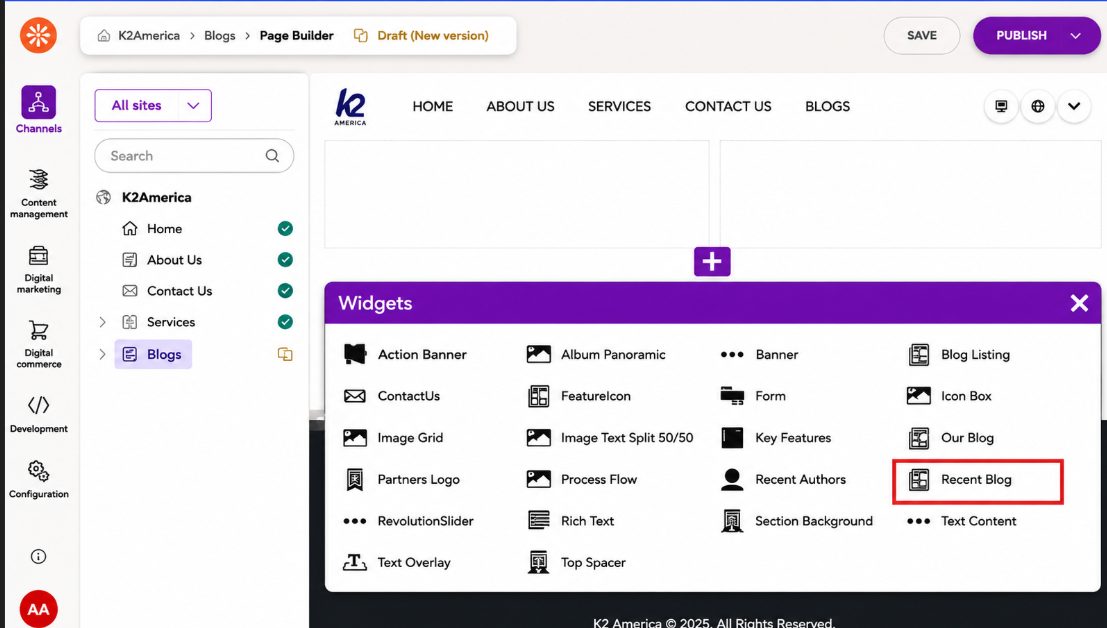Open the AA user avatar menu

point(39,608)
